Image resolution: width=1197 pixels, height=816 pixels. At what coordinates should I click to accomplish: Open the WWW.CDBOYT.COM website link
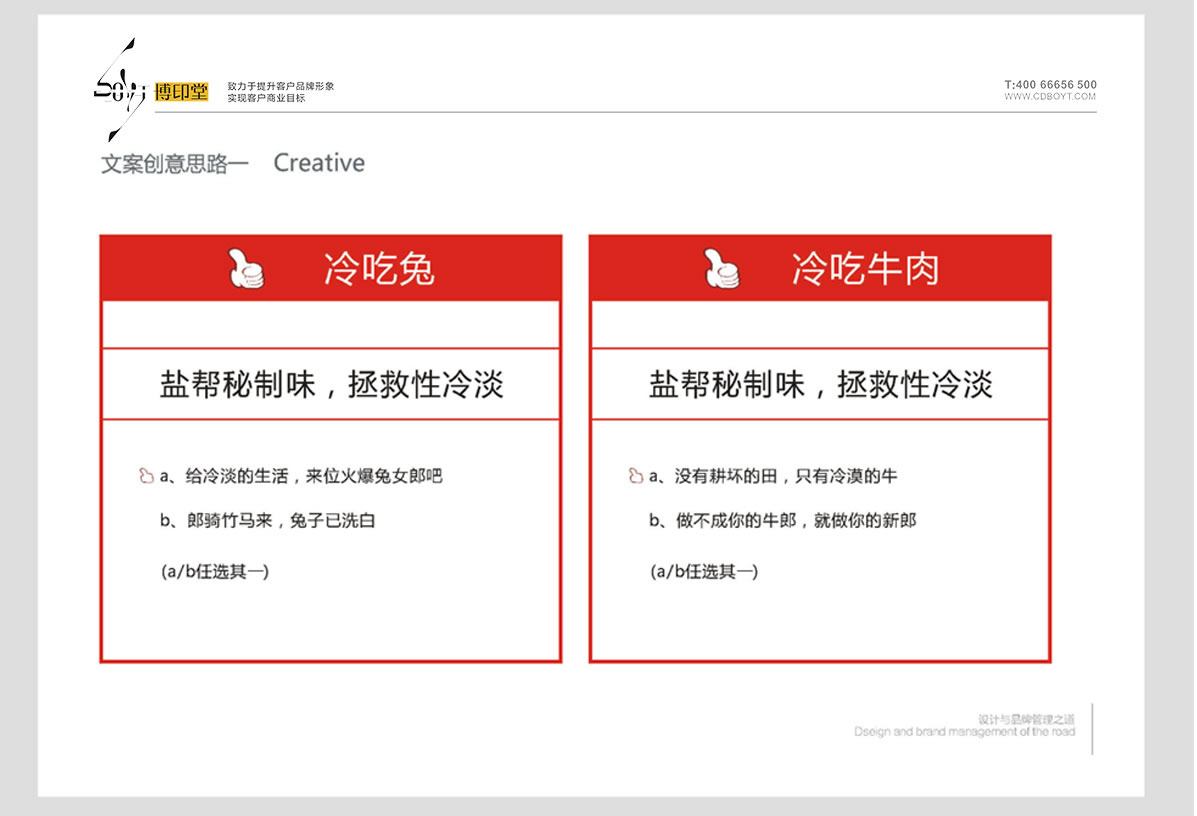tap(1050, 97)
